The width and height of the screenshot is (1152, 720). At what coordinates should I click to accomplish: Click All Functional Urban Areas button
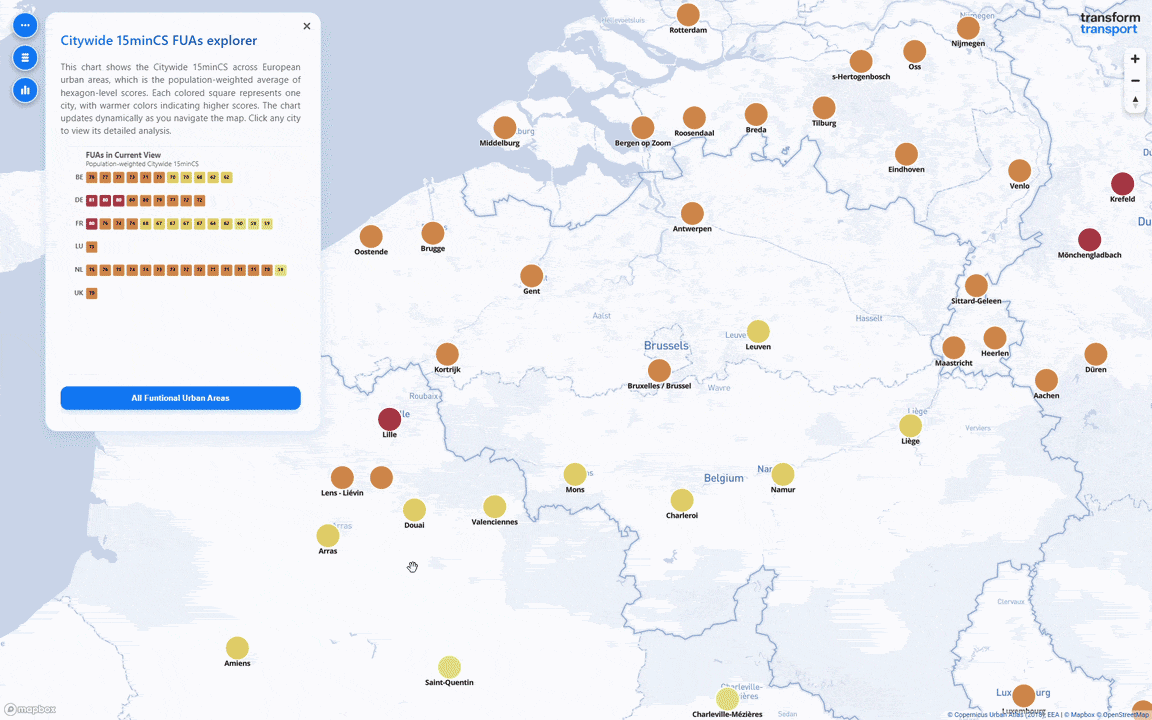tap(180, 398)
